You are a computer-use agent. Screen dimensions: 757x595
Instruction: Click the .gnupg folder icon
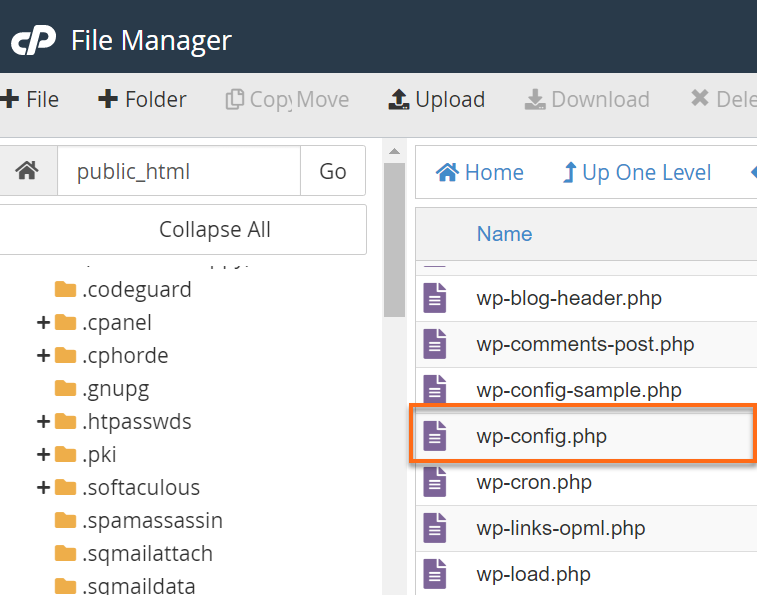click(65, 388)
